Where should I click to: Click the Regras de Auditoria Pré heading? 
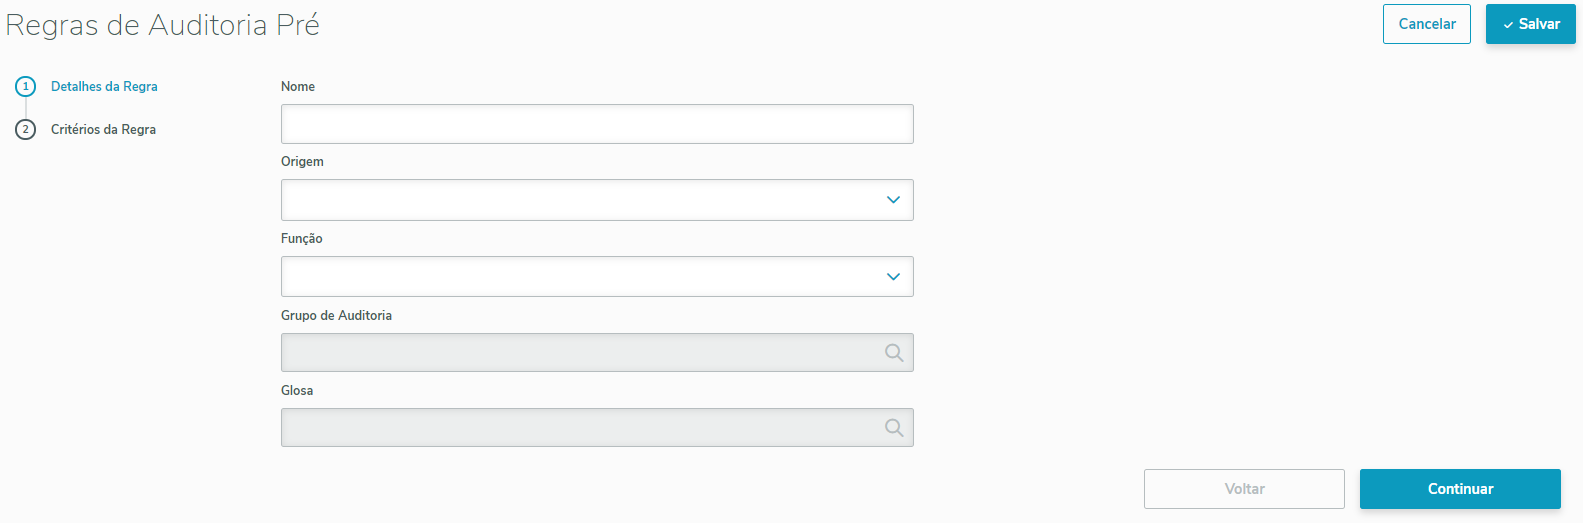(163, 25)
